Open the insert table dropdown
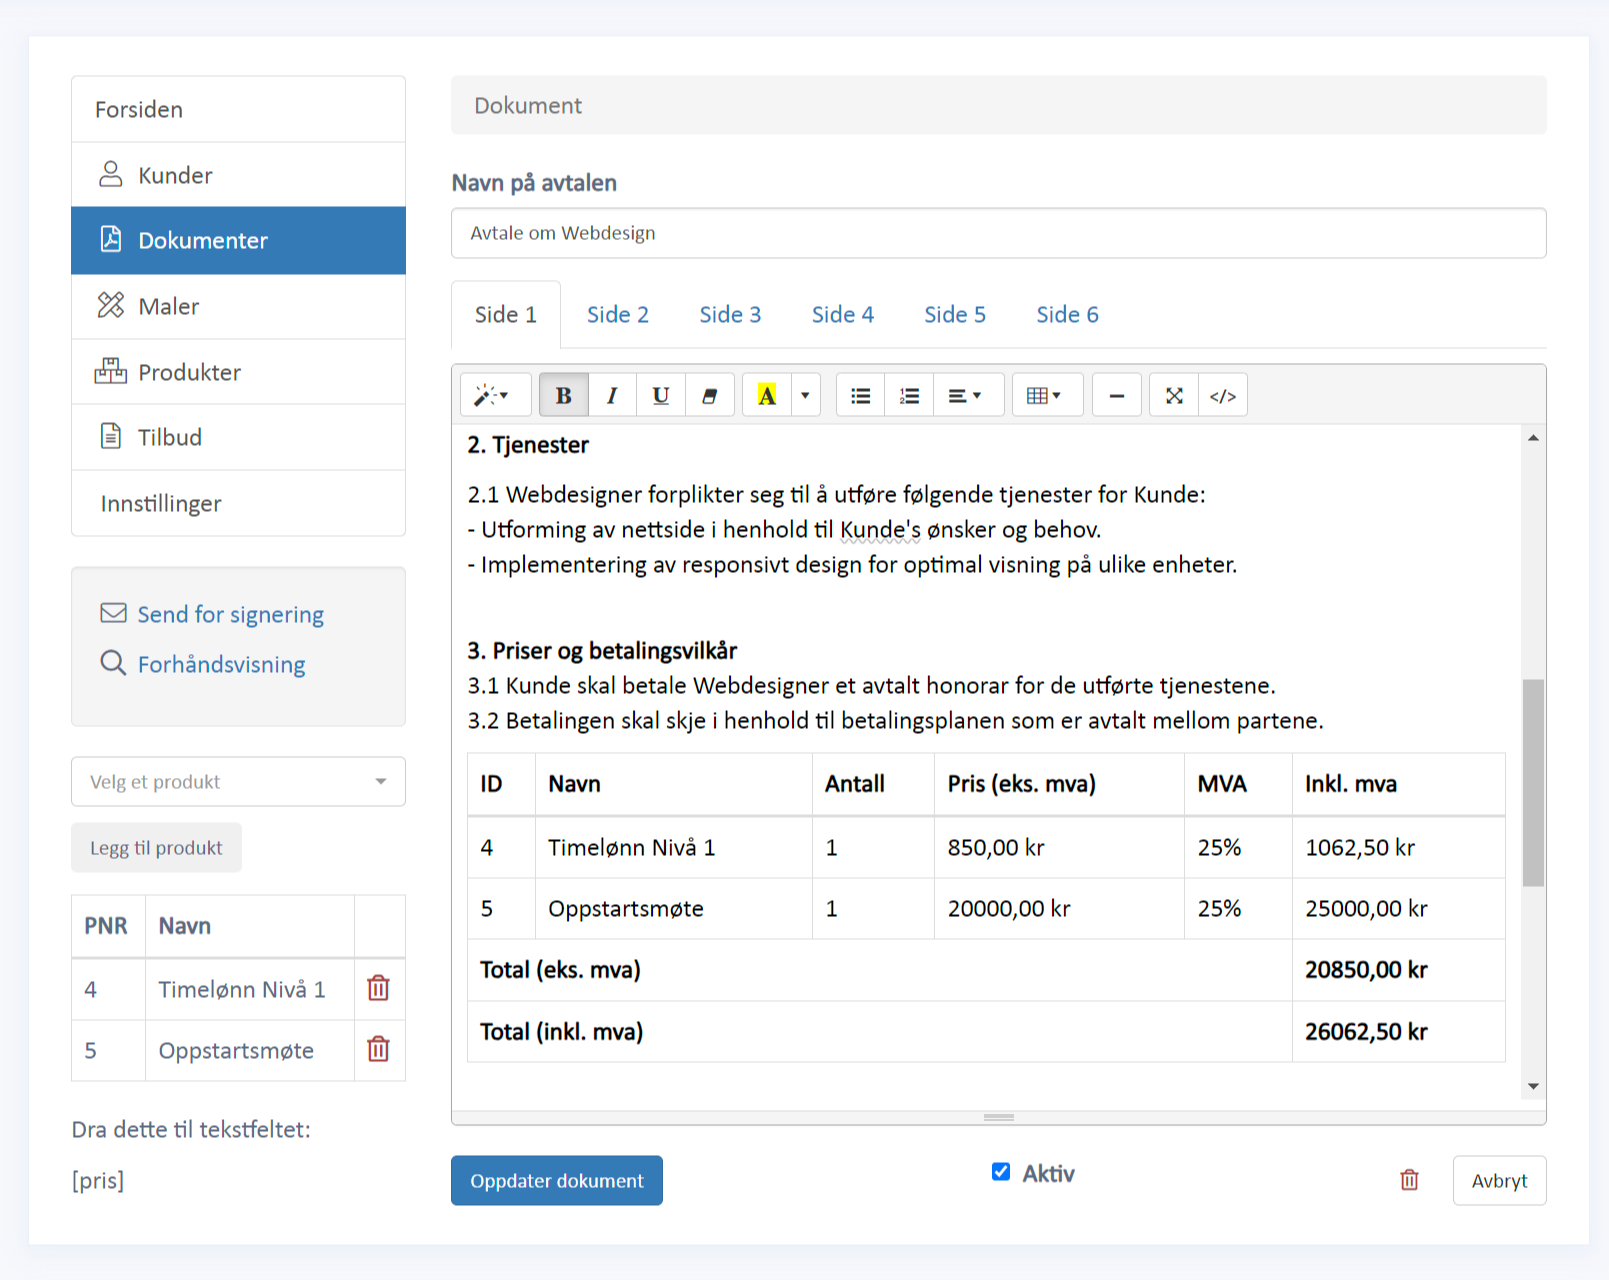This screenshot has height=1280, width=1609. tap(1046, 396)
